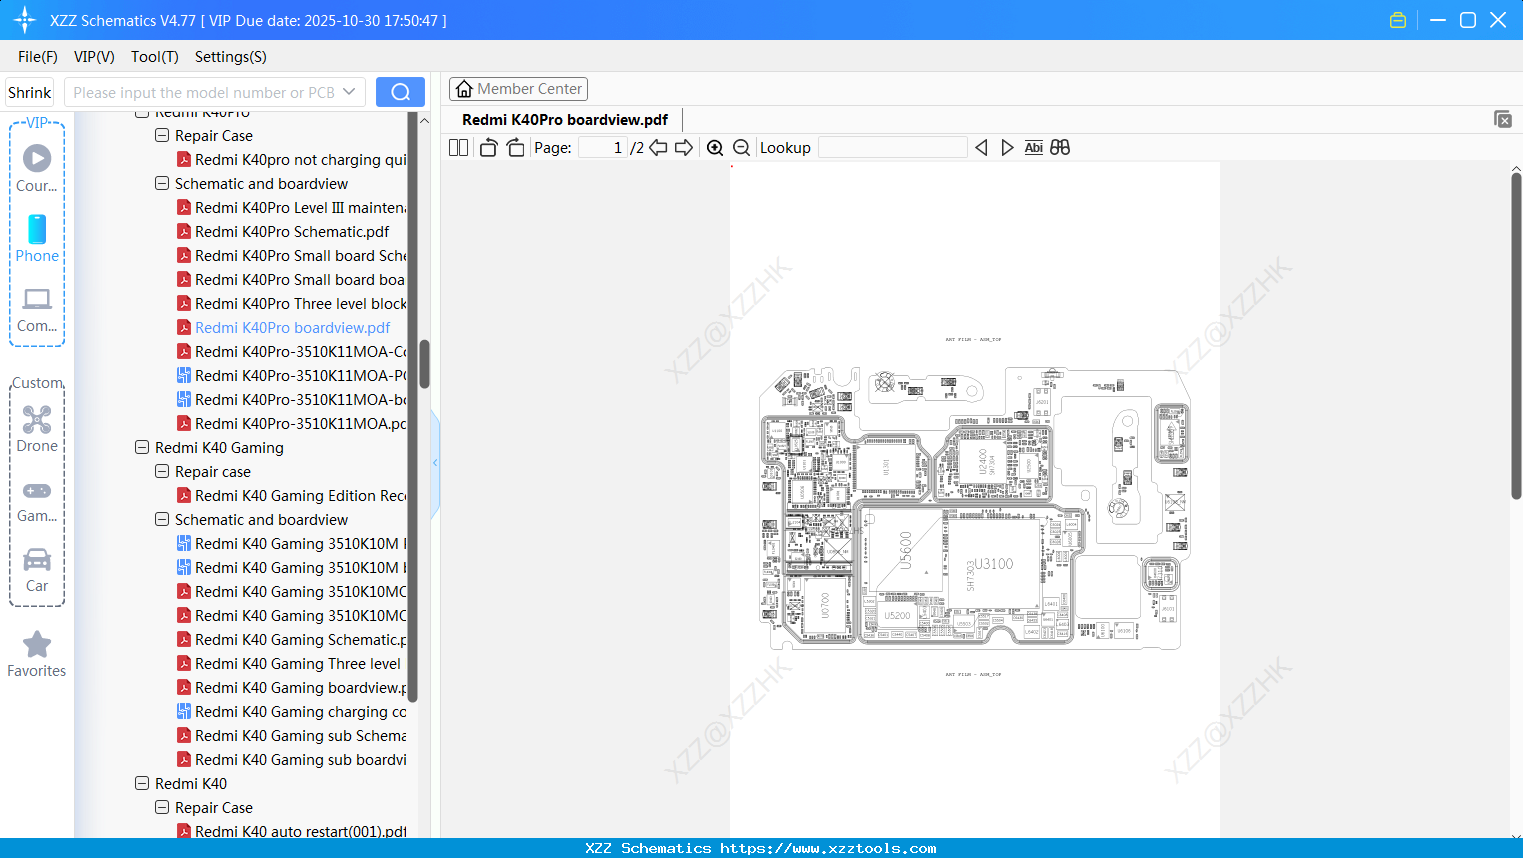This screenshot has height=858, width=1523.
Task: Open the Game console category
Action: point(37,502)
